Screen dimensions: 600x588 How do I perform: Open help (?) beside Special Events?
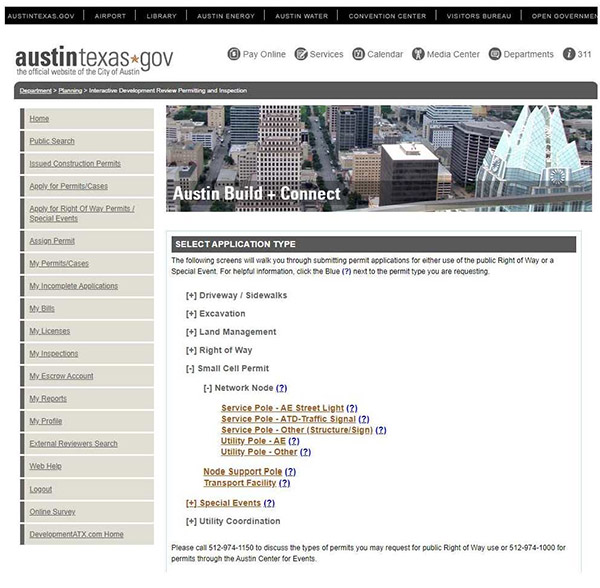pos(269,503)
